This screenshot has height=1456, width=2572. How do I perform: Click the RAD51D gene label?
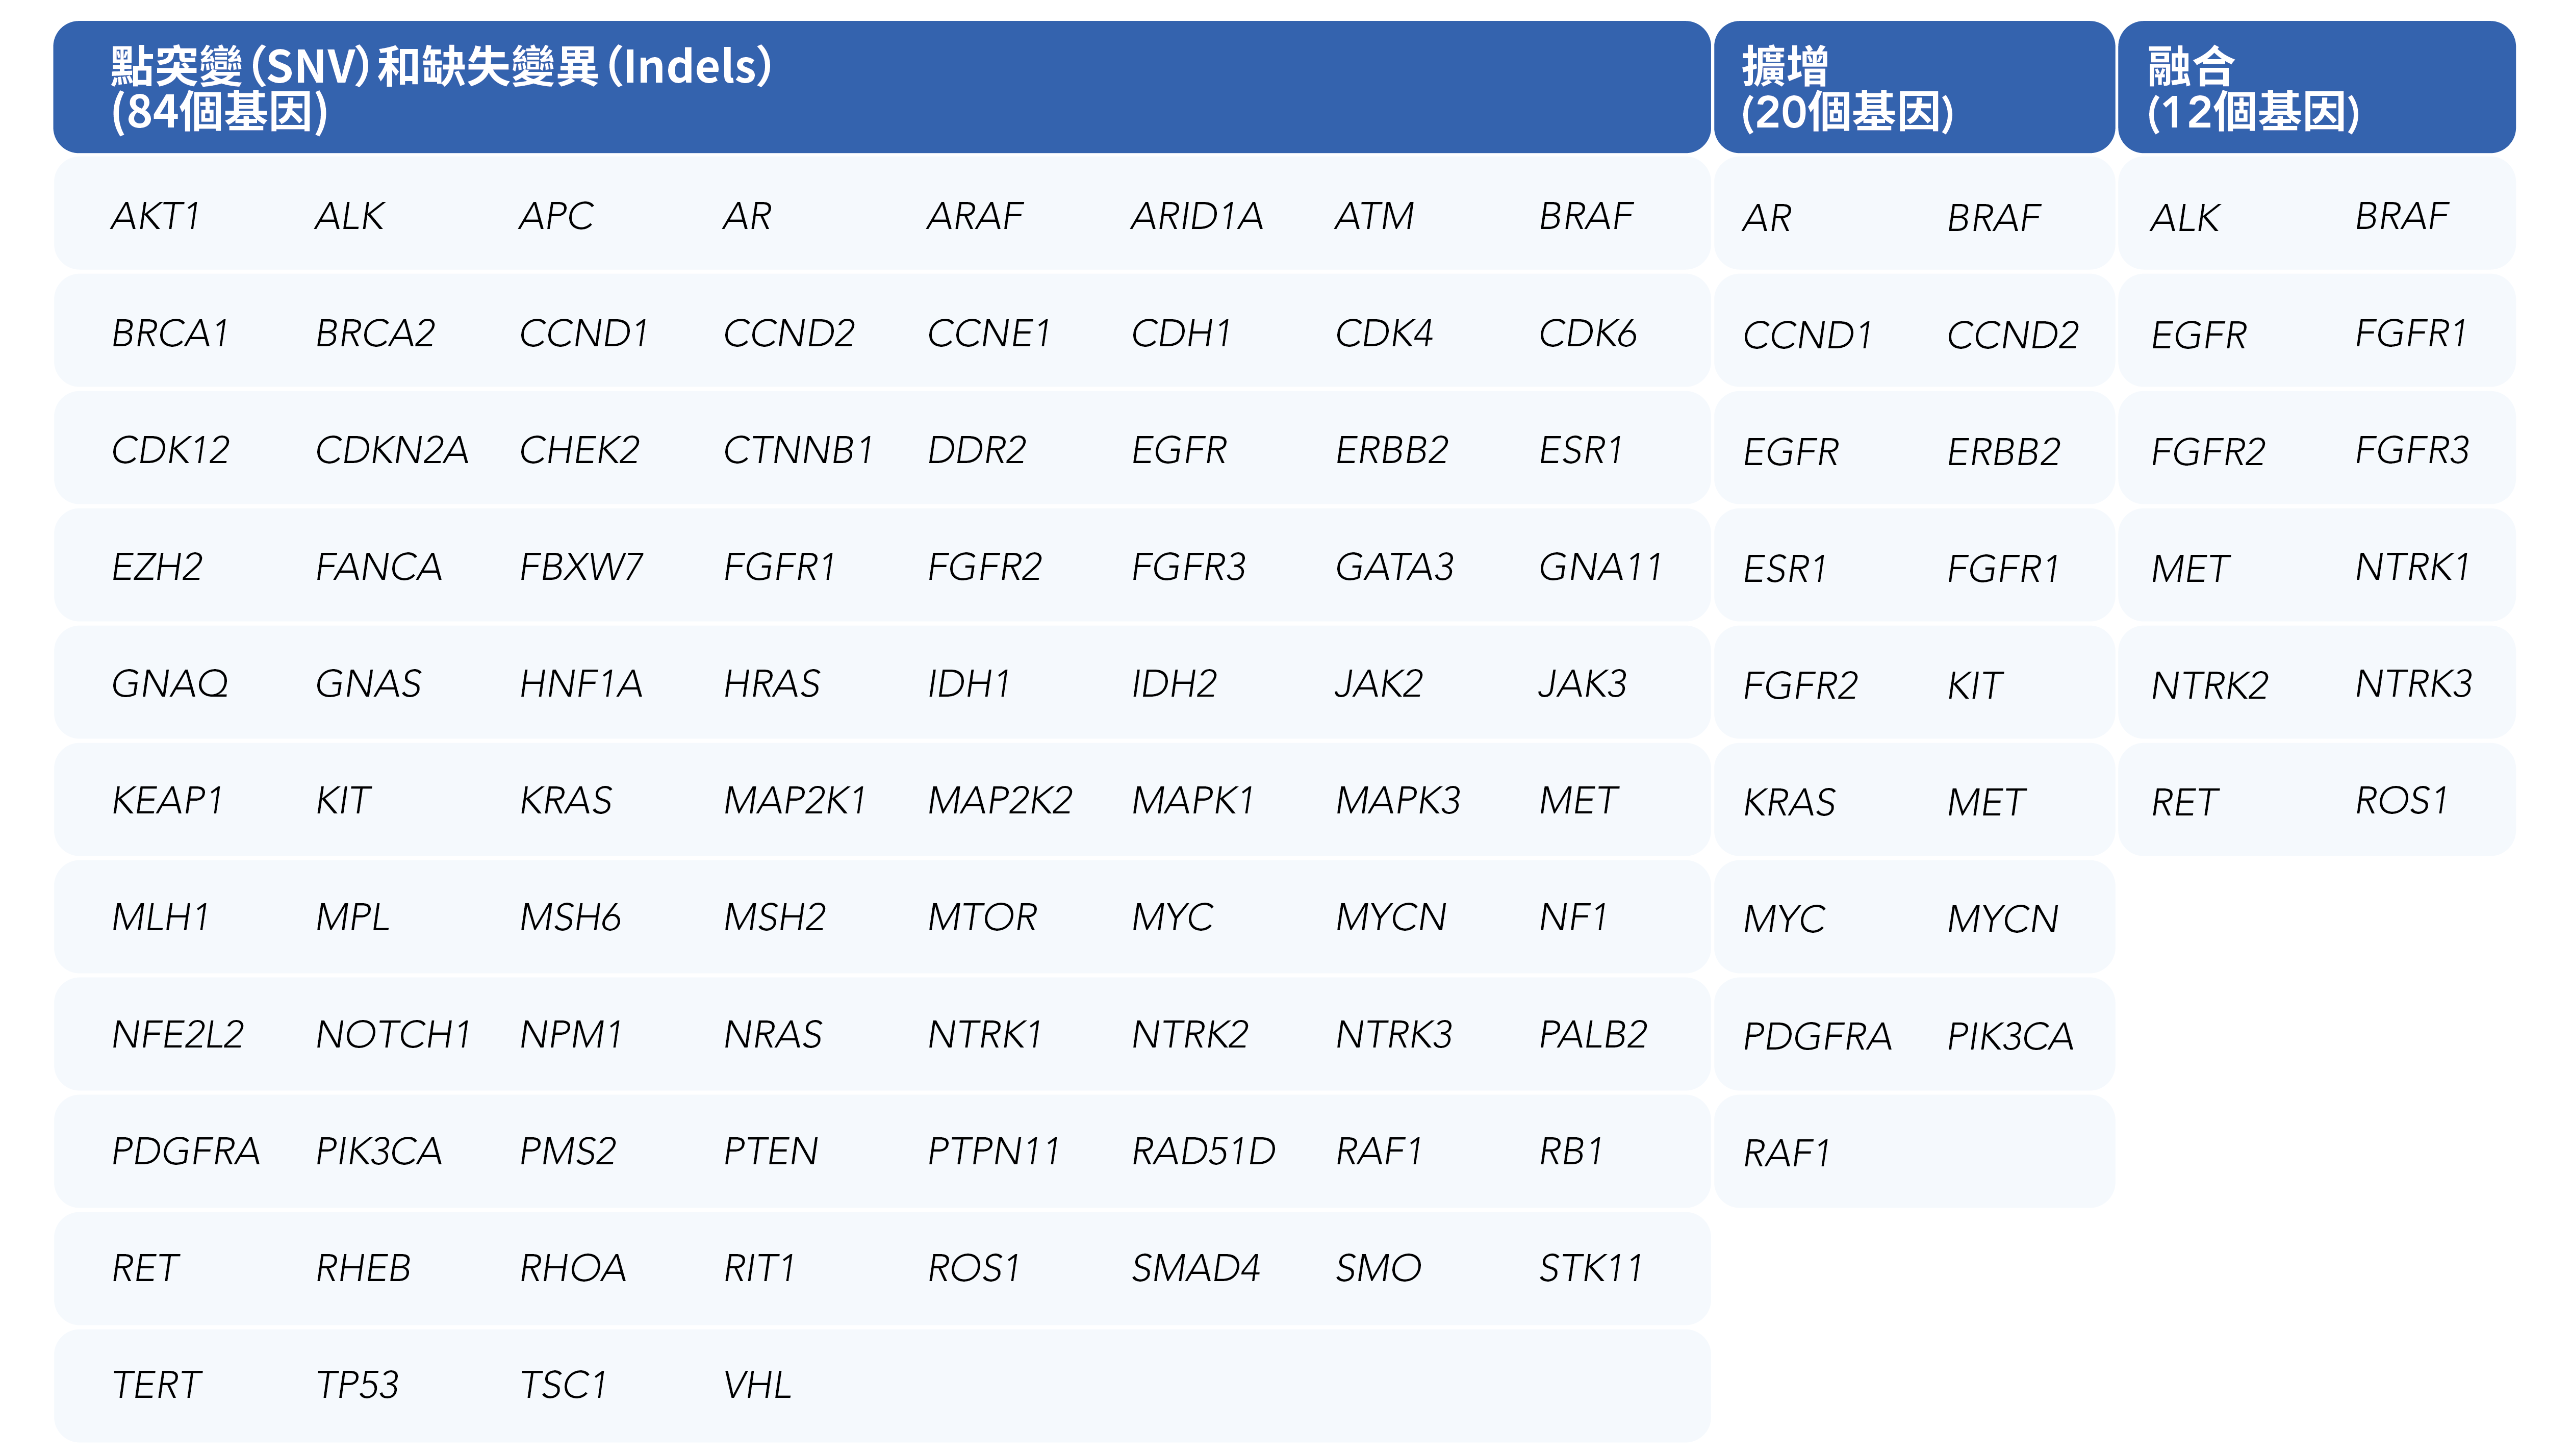[1202, 1152]
